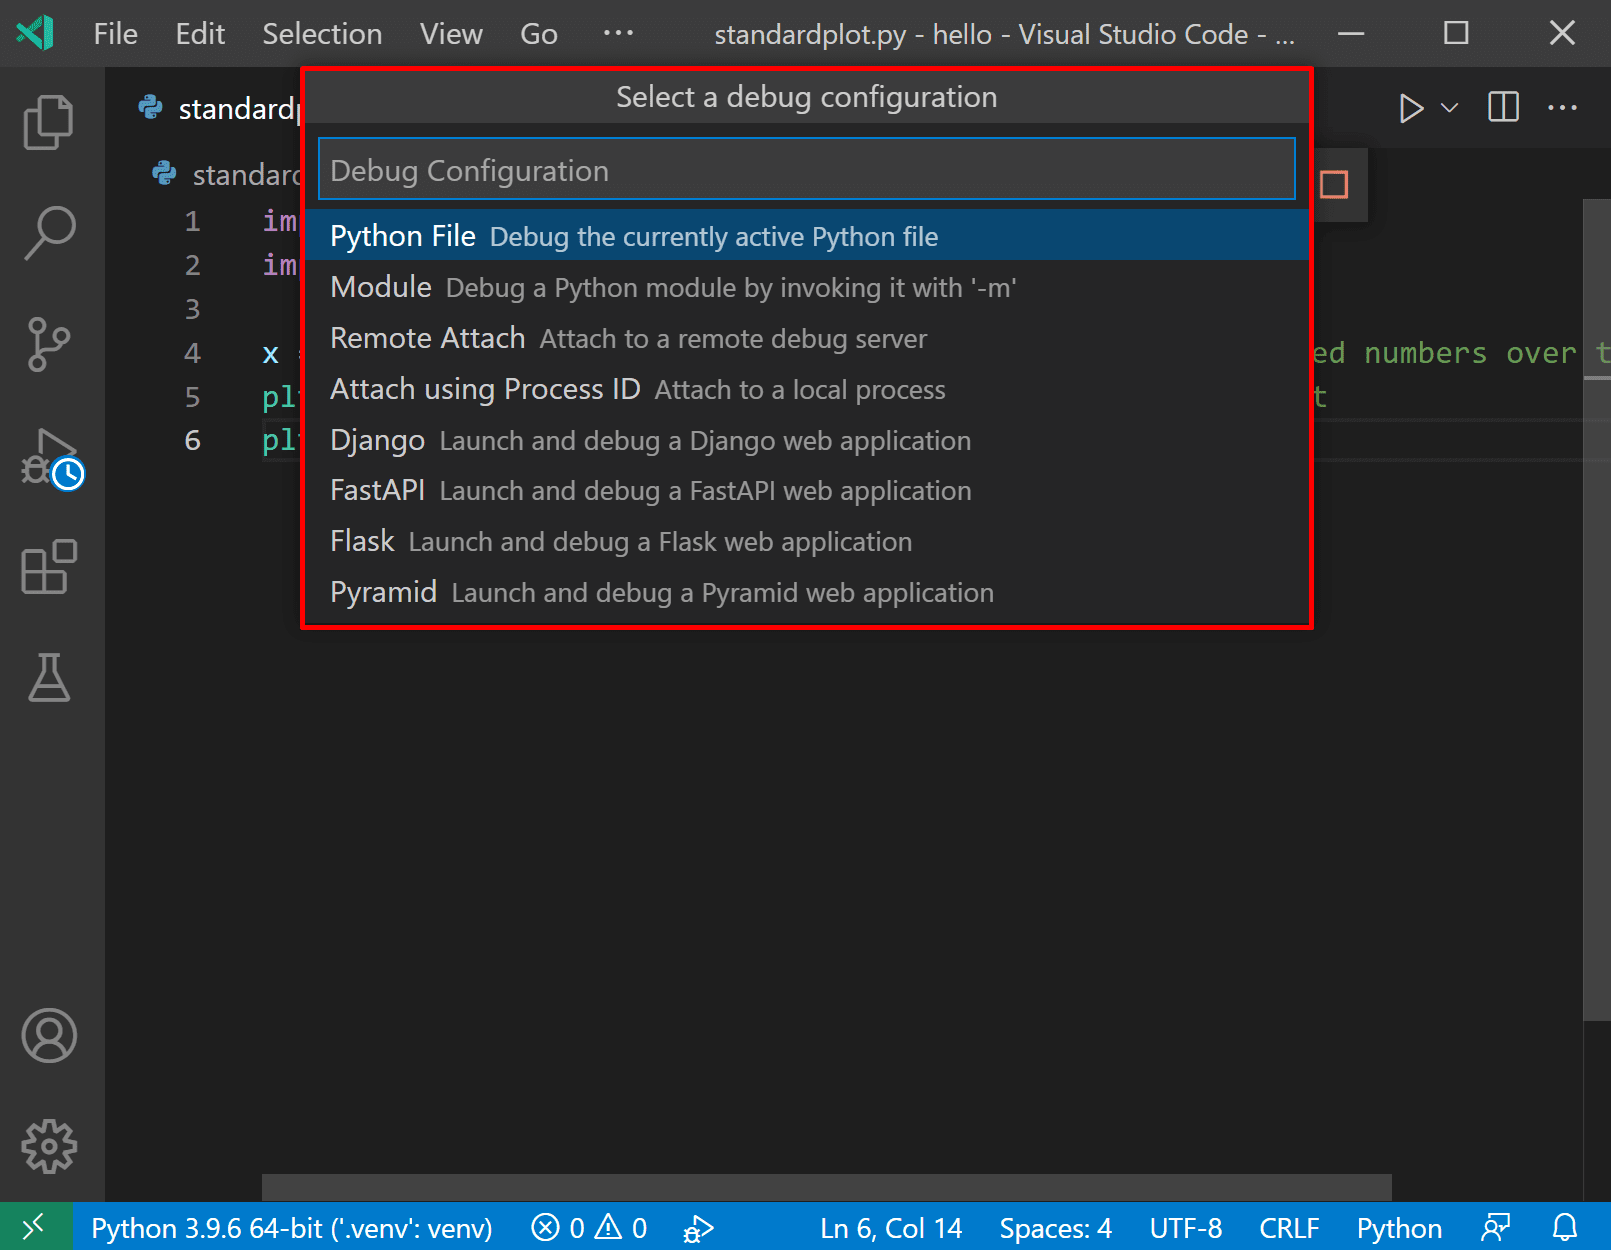Viewport: 1611px width, 1250px height.
Task: Click line number 4 in the gutter
Action: point(192,353)
